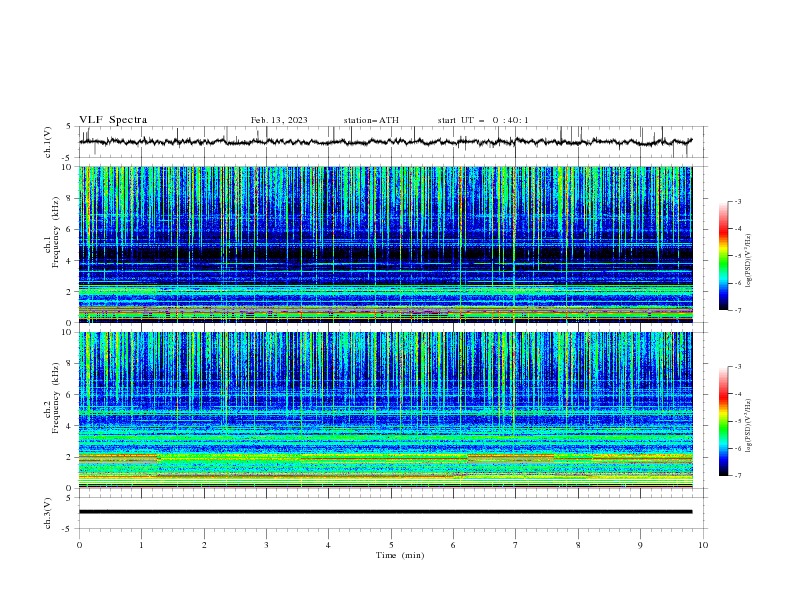Click the ch.2 spectrogram plot area
The image size is (792, 612).
(x=385, y=410)
